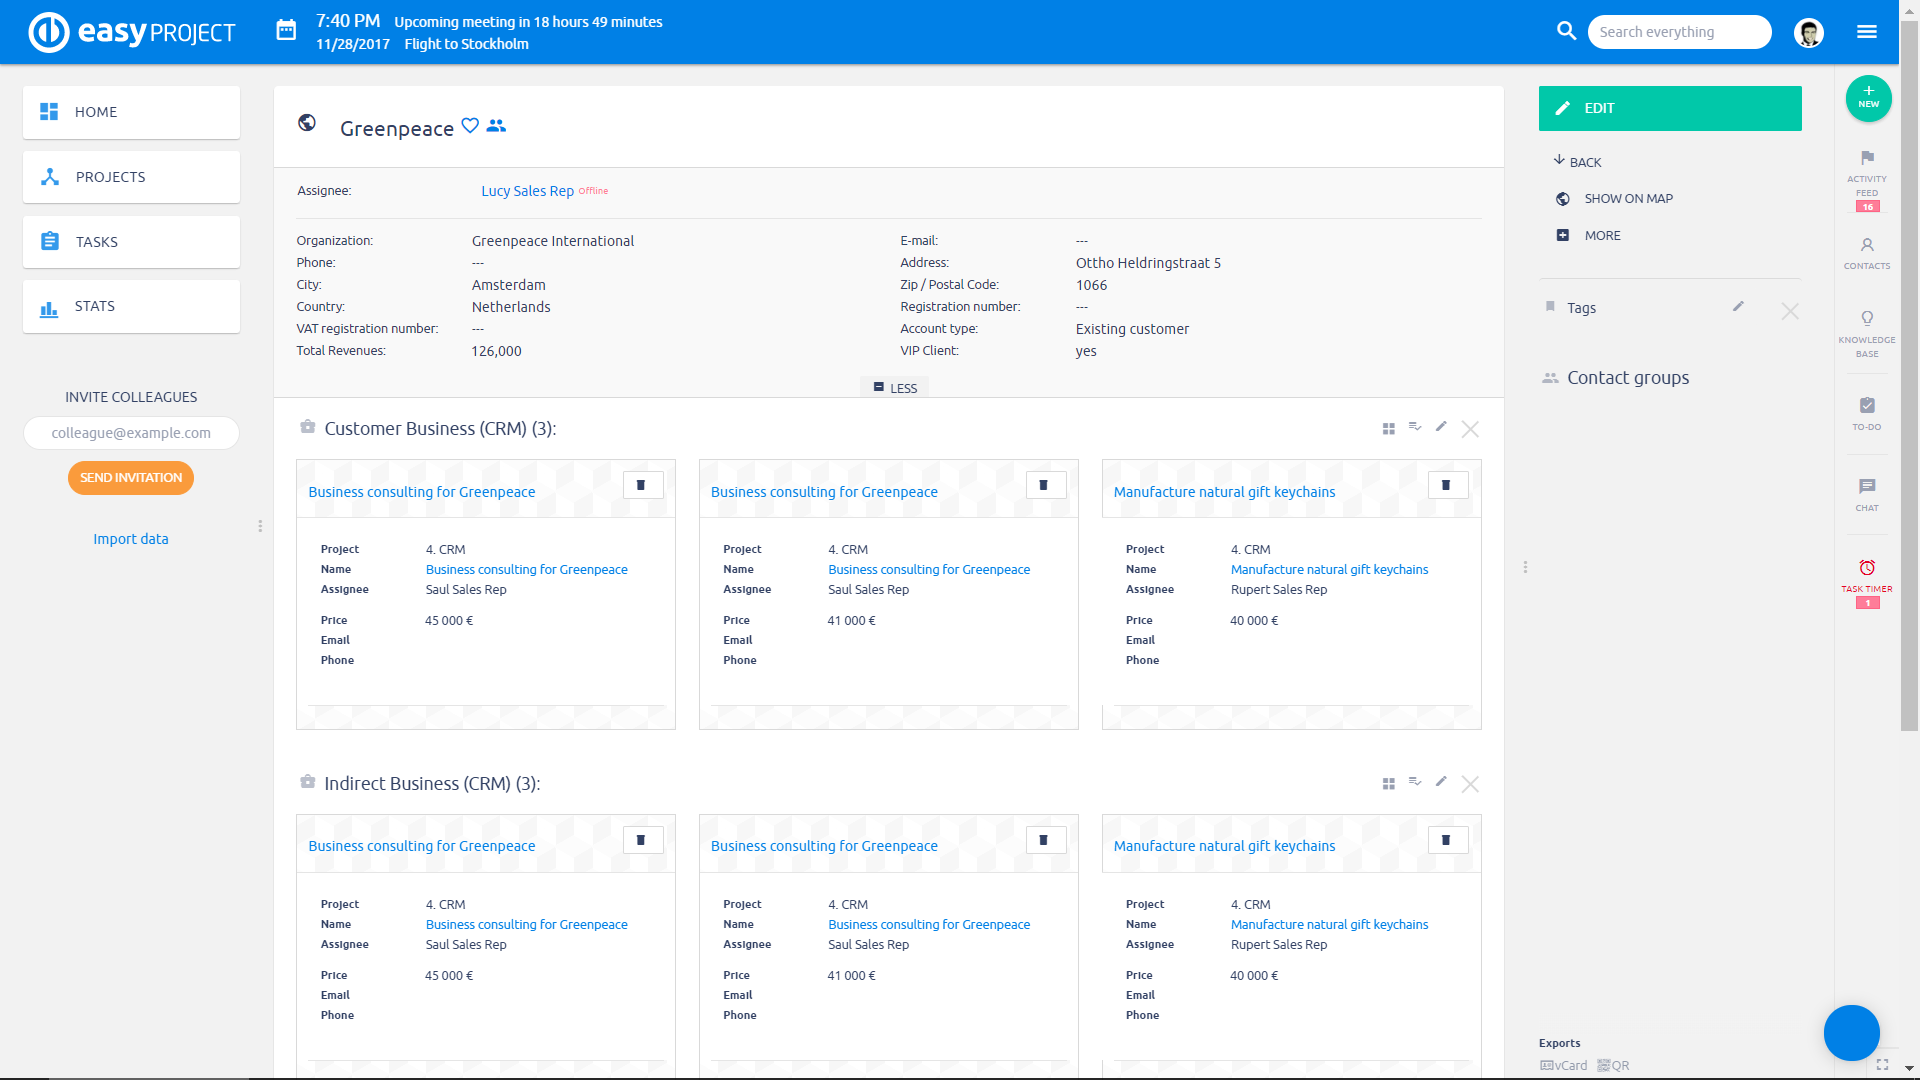This screenshot has height=1080, width=1920.
Task: Click the colleague email input field
Action: [131, 433]
